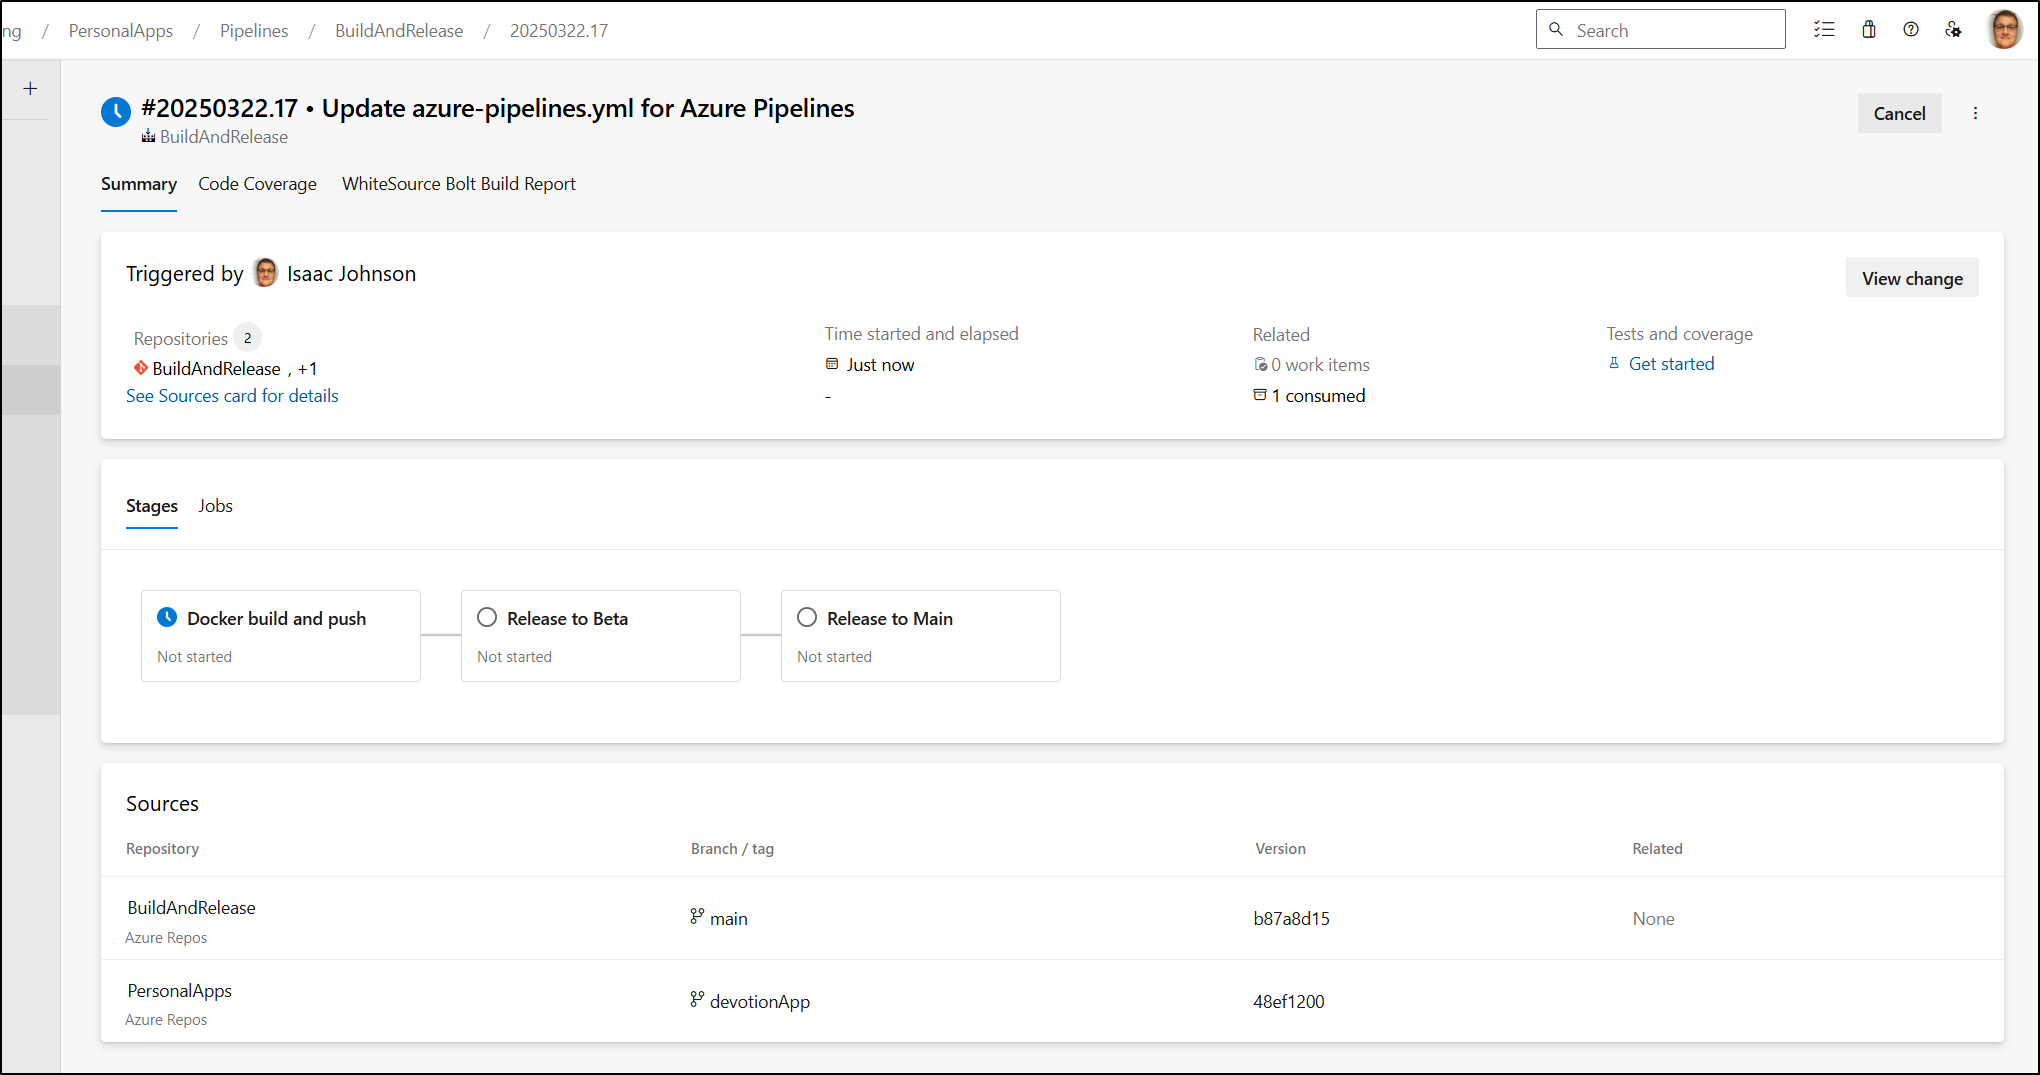
Task: Click BuildAndRelease in the Sources table
Action: click(x=191, y=908)
